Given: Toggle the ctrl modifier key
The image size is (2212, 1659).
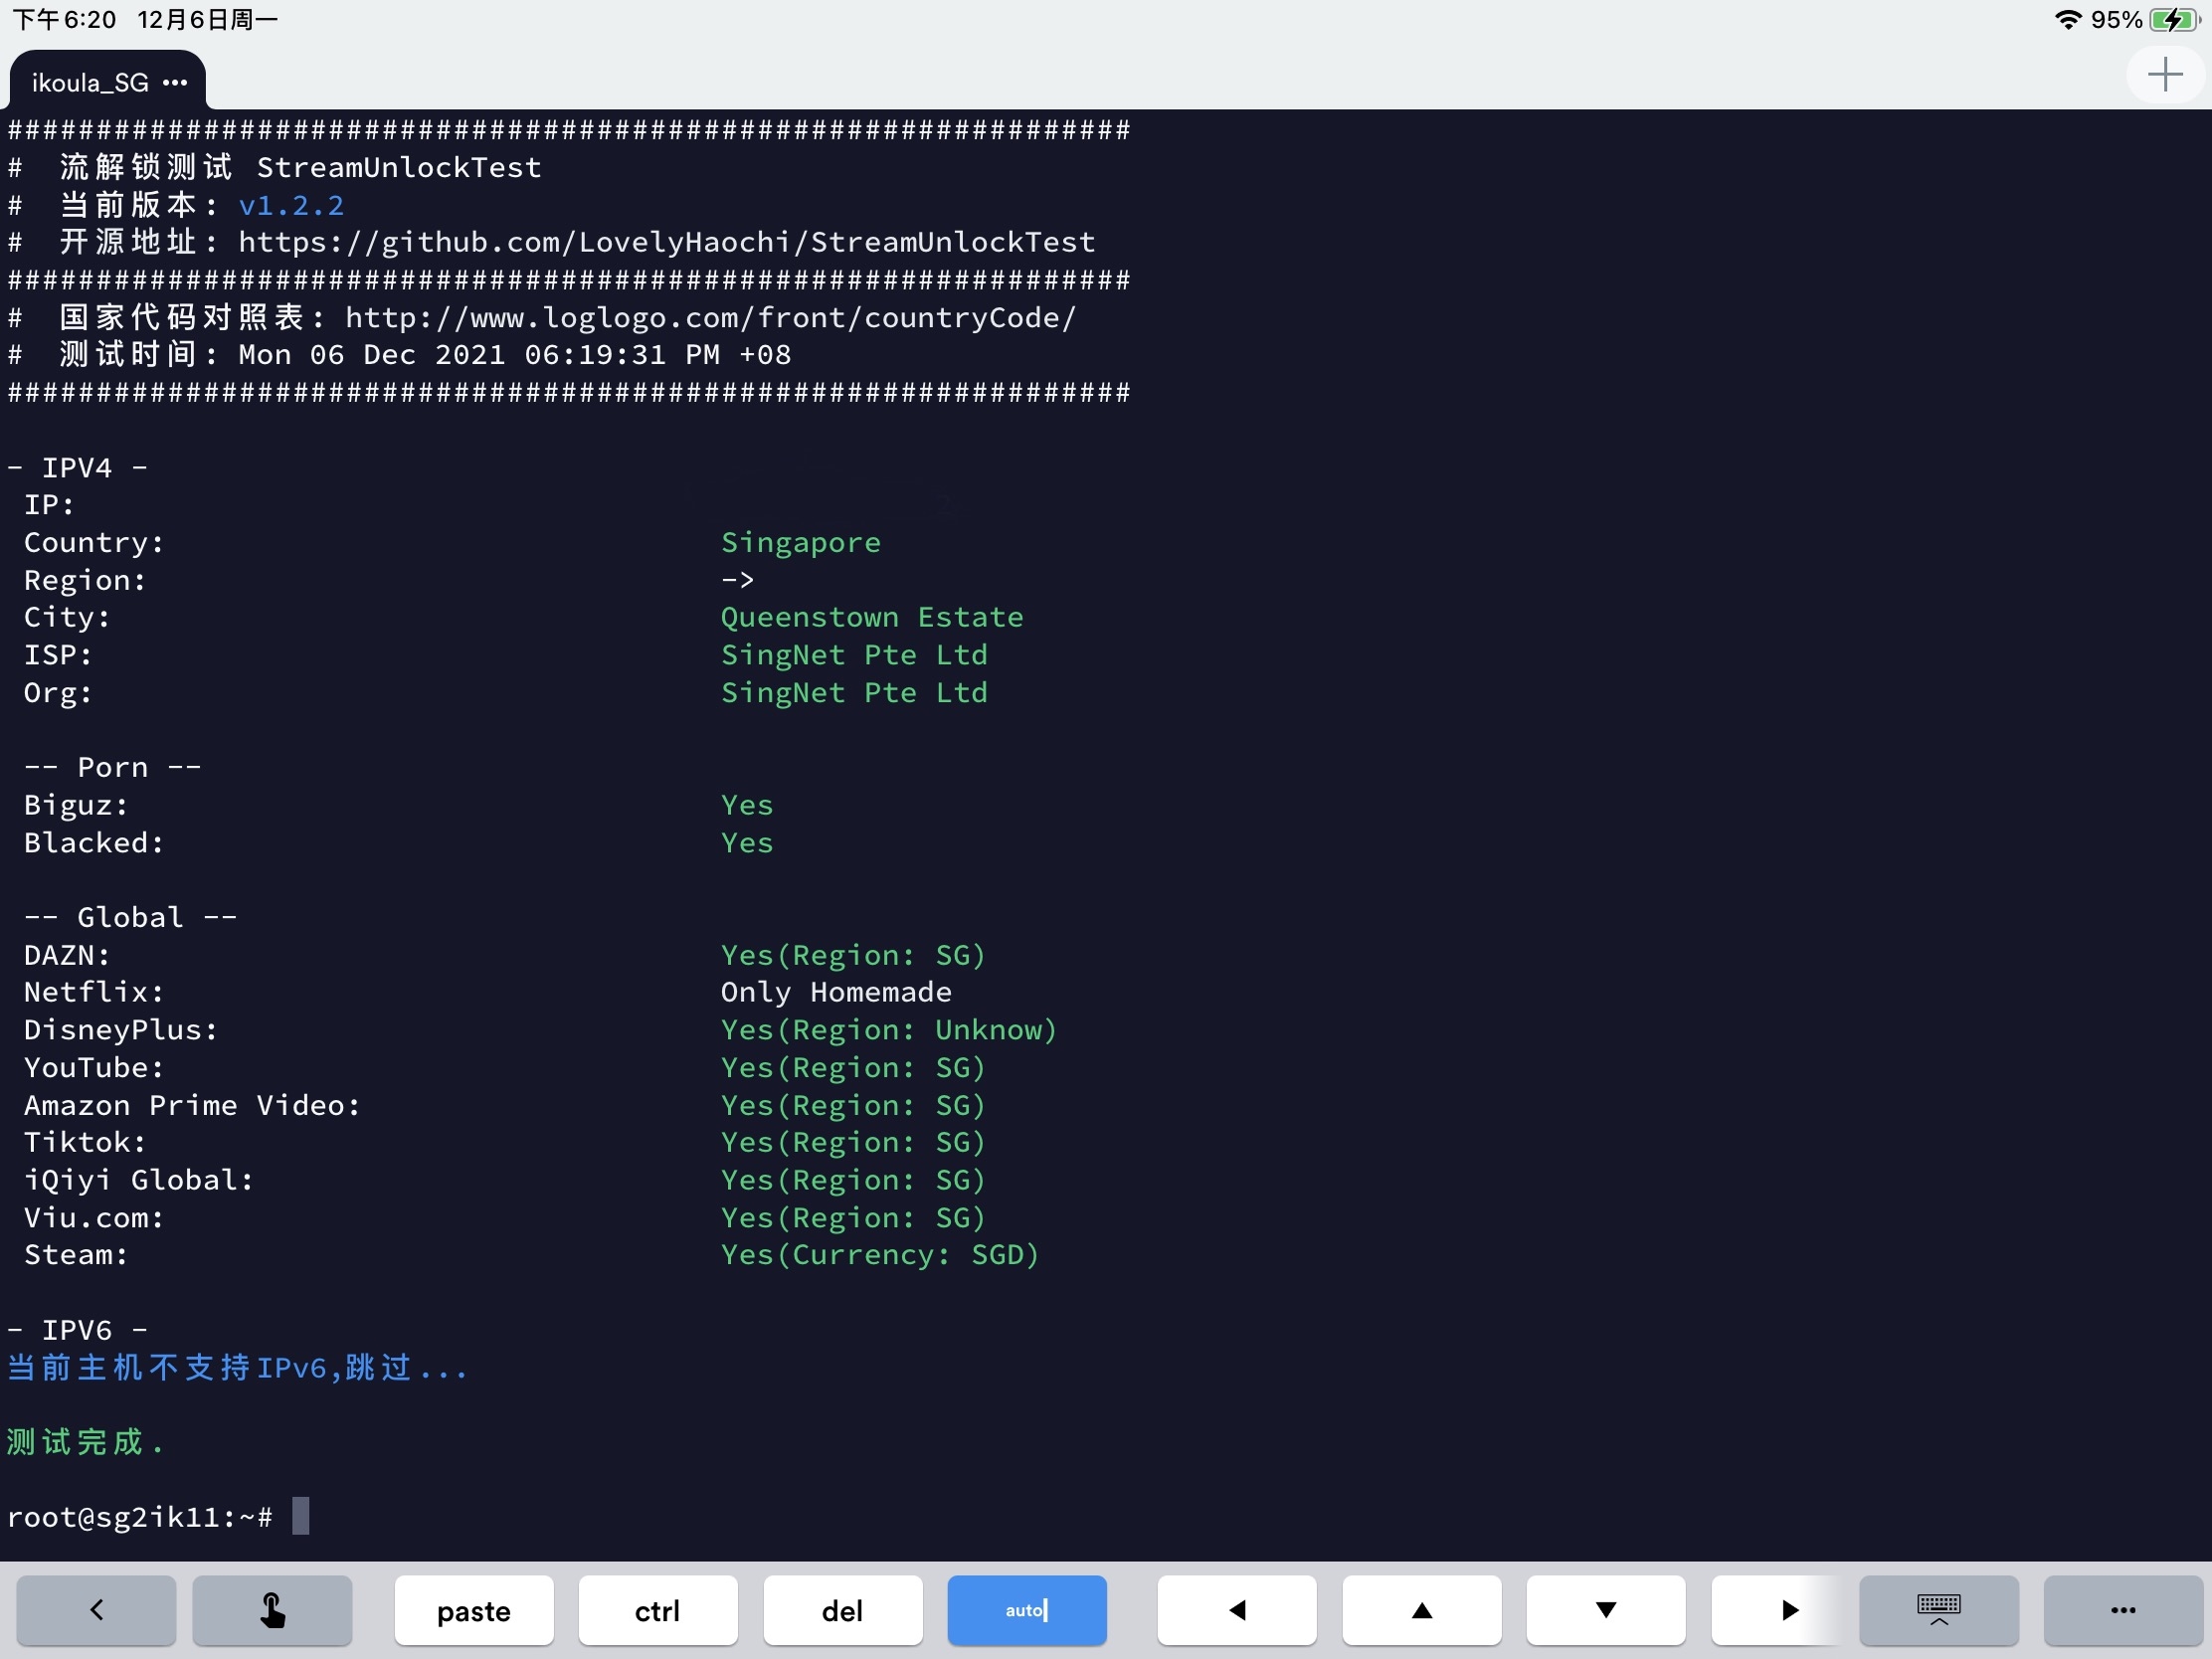Looking at the screenshot, I should pos(657,1610).
